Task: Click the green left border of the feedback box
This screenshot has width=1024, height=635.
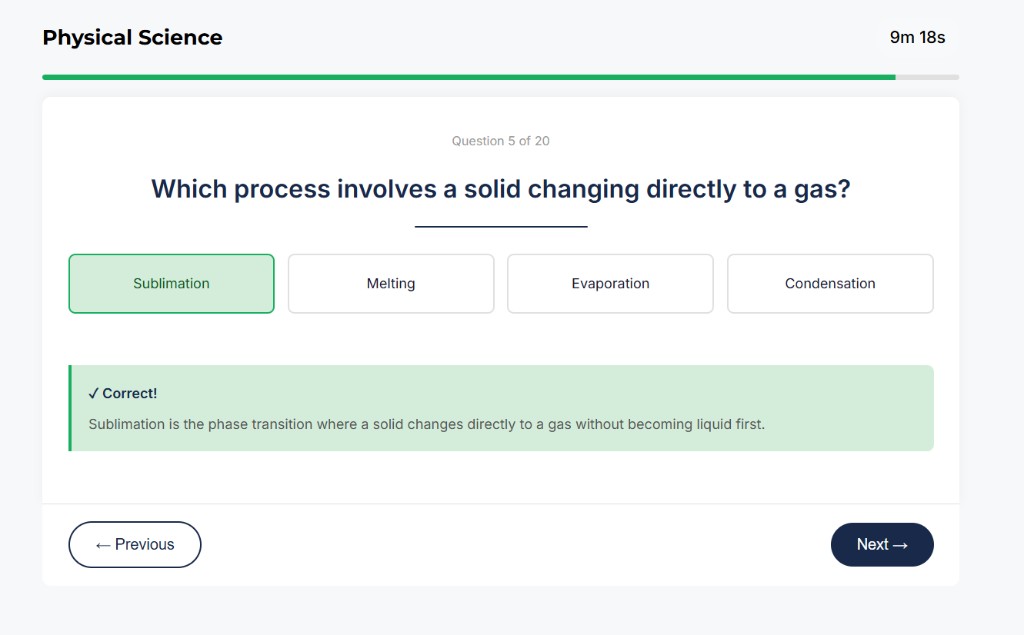Action: click(x=70, y=408)
